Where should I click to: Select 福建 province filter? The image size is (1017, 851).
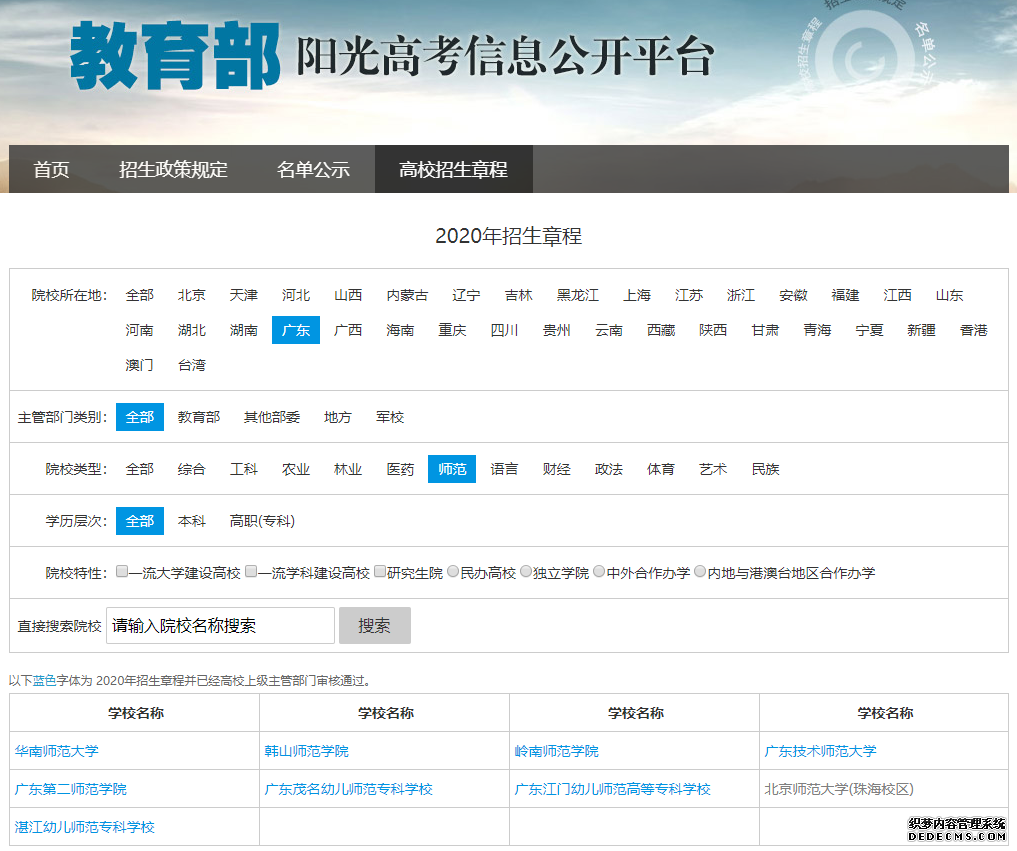pos(845,295)
